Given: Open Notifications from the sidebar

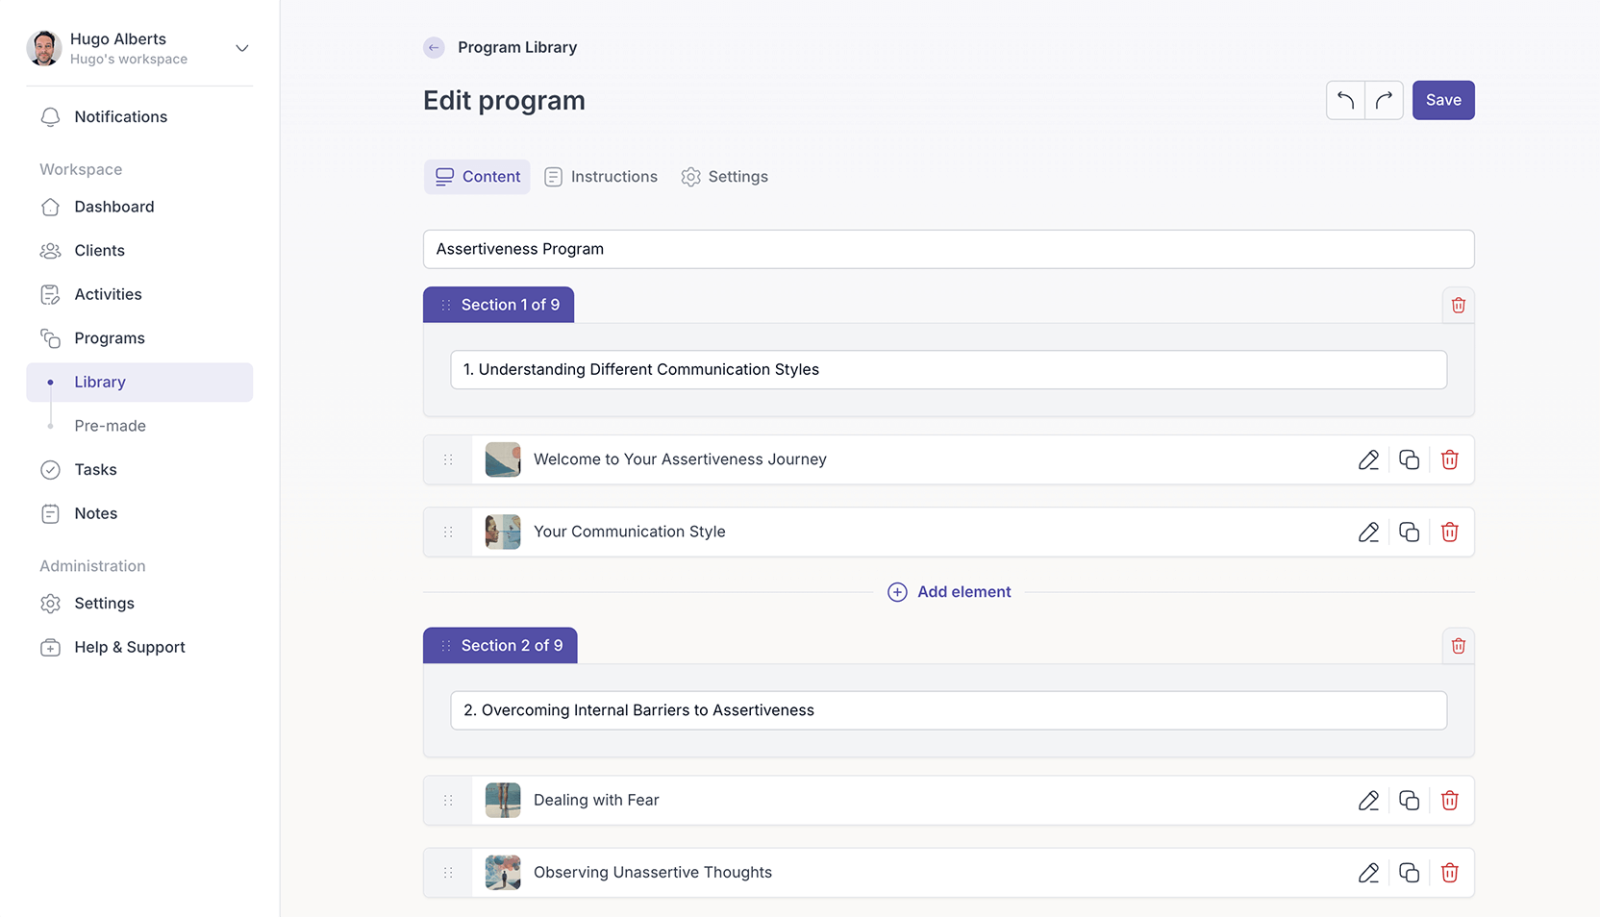Looking at the screenshot, I should point(120,117).
